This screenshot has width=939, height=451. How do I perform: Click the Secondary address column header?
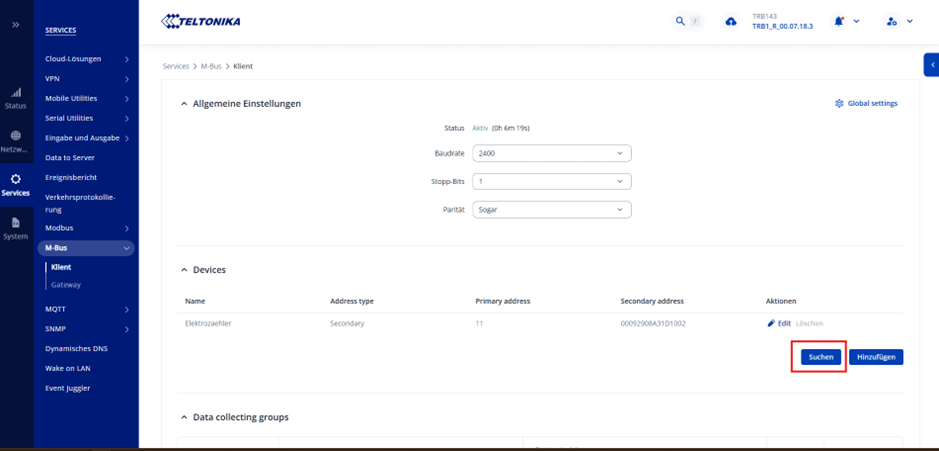pos(652,301)
